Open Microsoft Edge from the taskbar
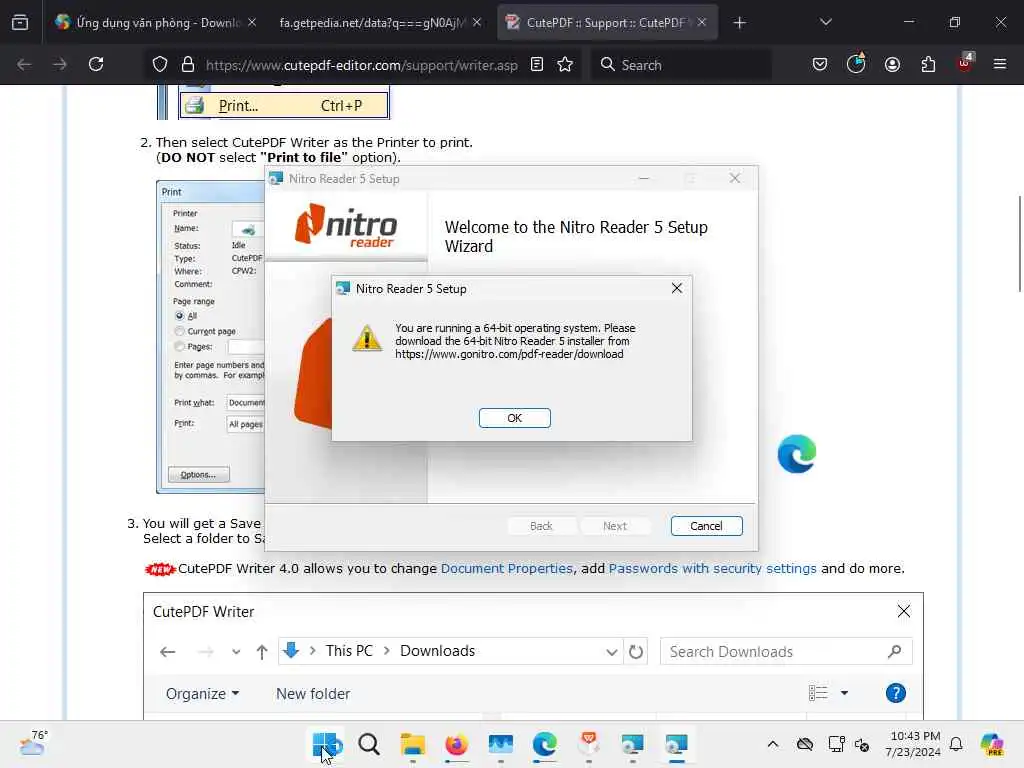Screen dimensions: 1024x768 tap(545, 744)
